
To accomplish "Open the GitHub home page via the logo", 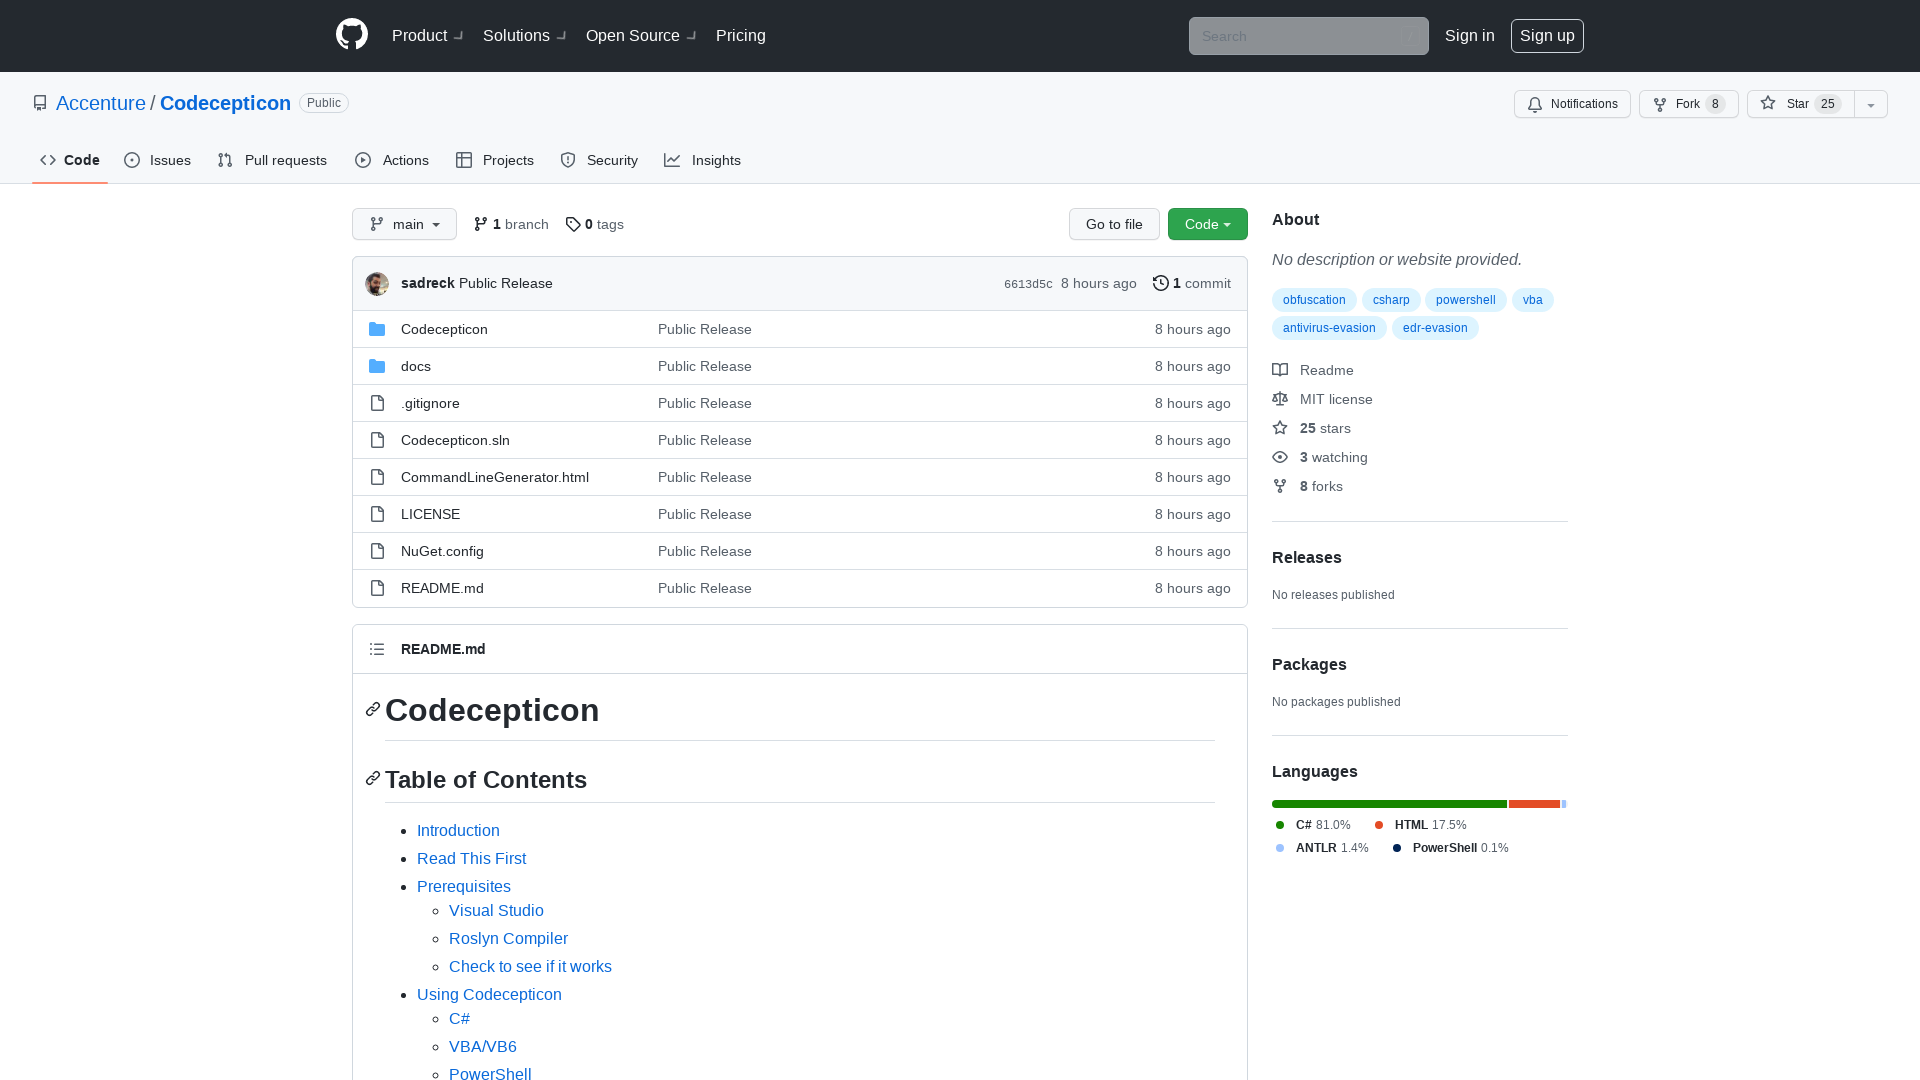I will point(351,35).
